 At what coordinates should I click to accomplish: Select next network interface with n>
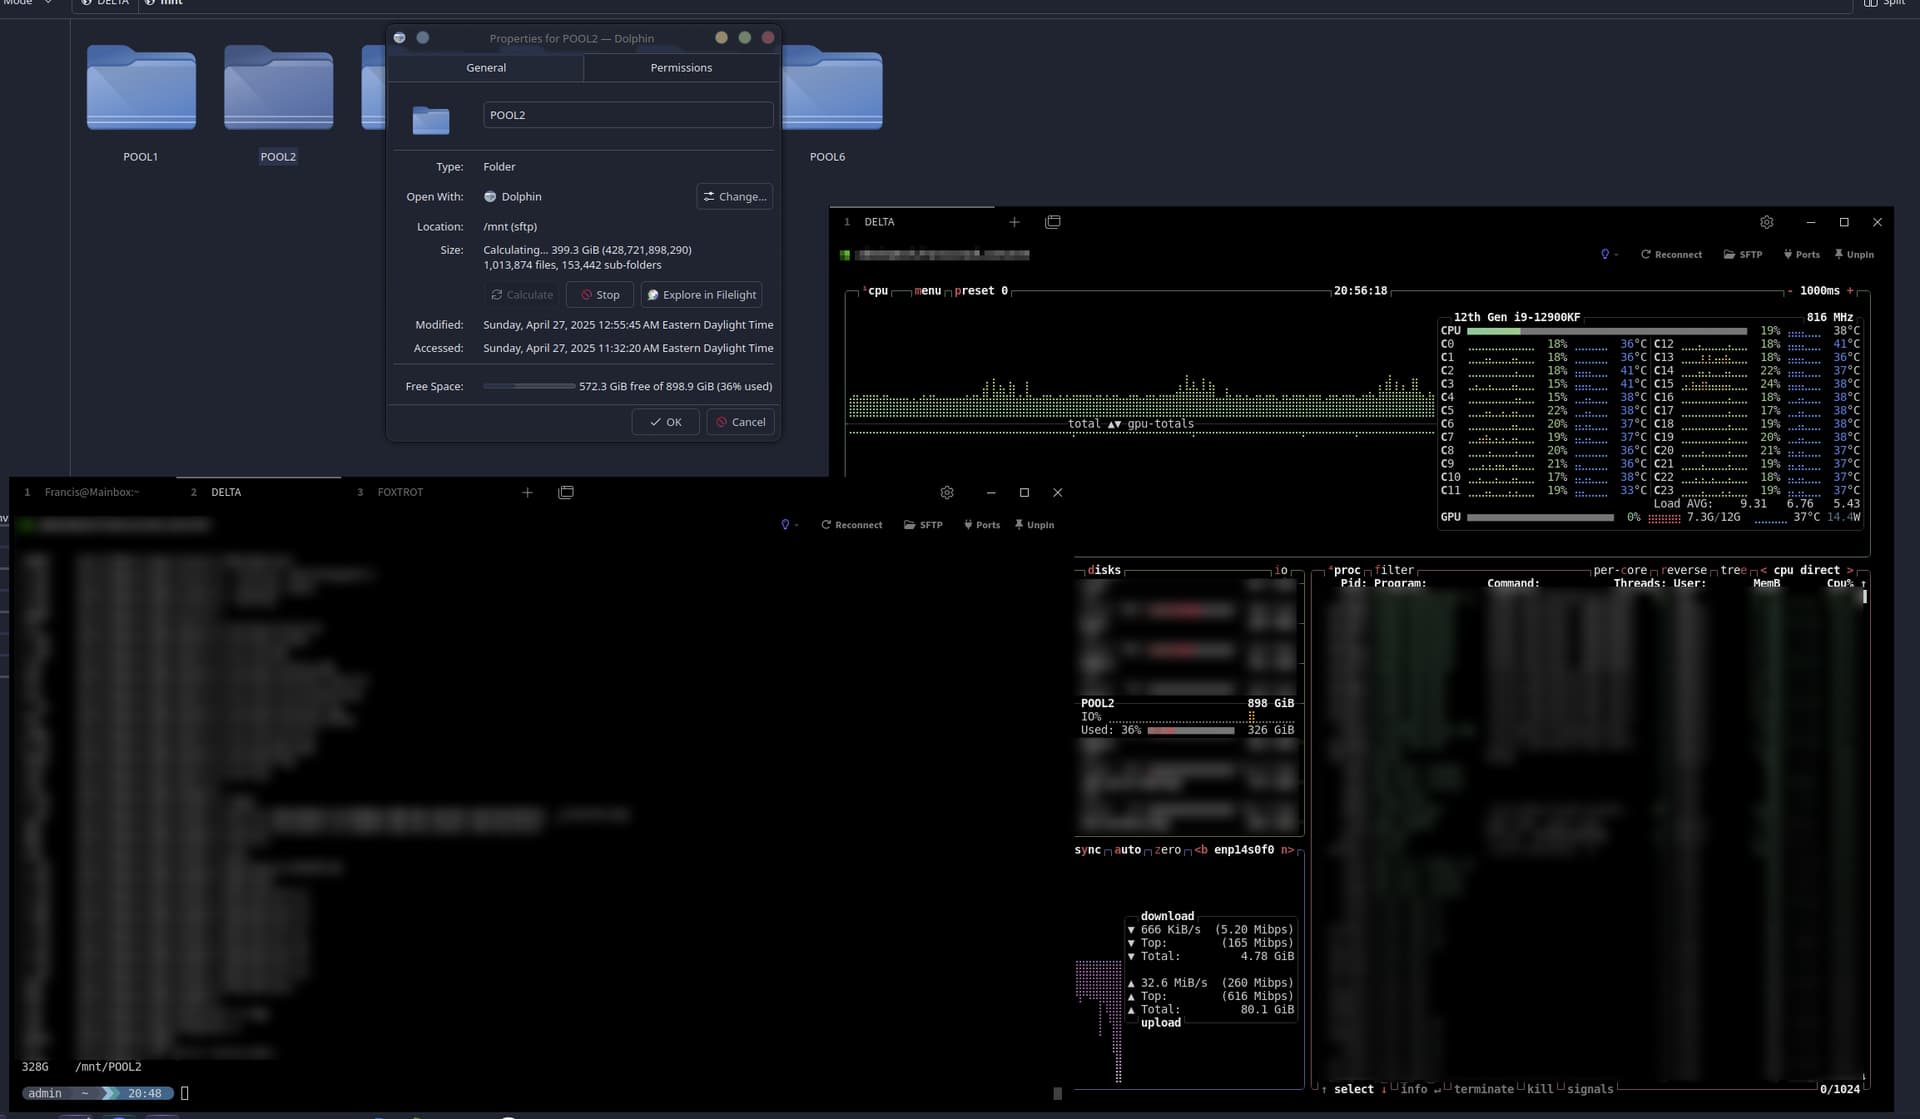click(x=1288, y=850)
